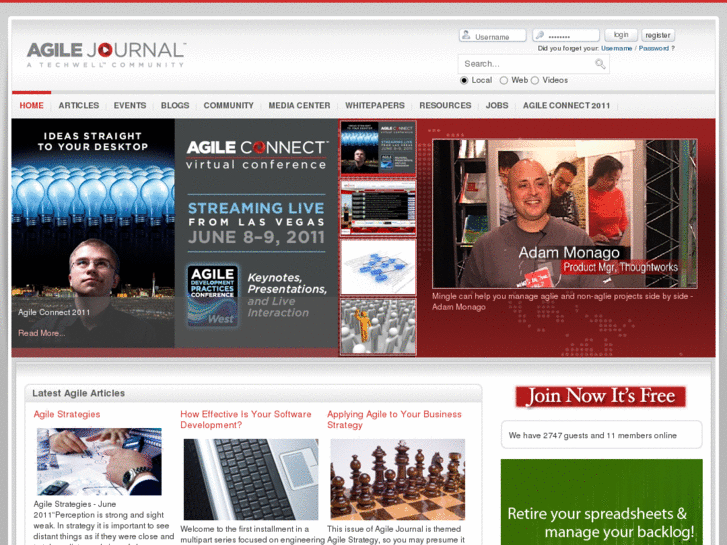Click the user icon in the Username field
Viewport: 727px width, 545px height.
point(466,35)
